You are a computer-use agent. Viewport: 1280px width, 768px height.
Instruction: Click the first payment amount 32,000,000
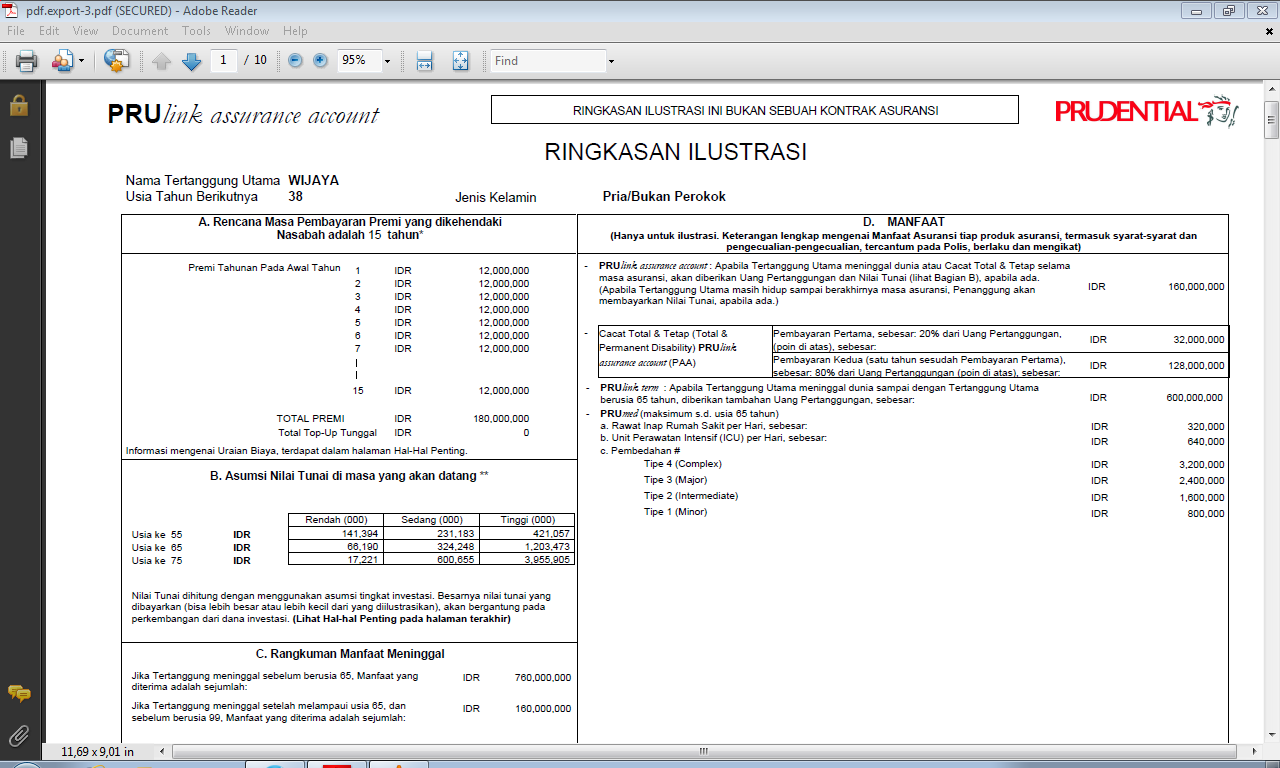(1198, 340)
